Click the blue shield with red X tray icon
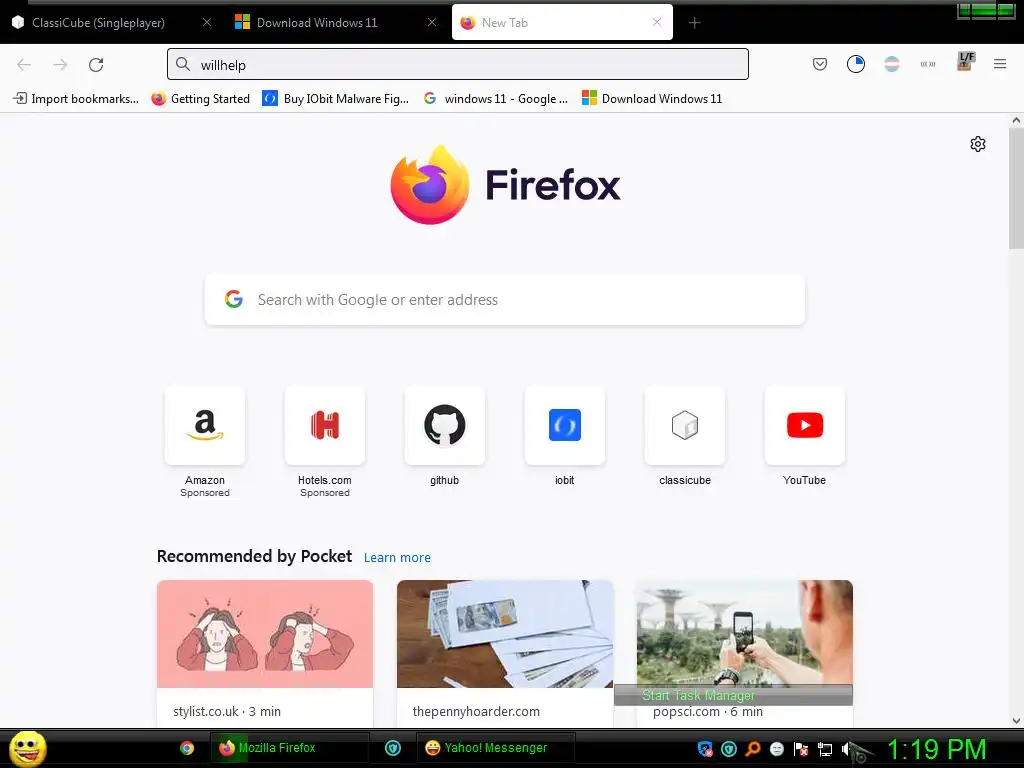This screenshot has height=768, width=1024. click(705, 749)
